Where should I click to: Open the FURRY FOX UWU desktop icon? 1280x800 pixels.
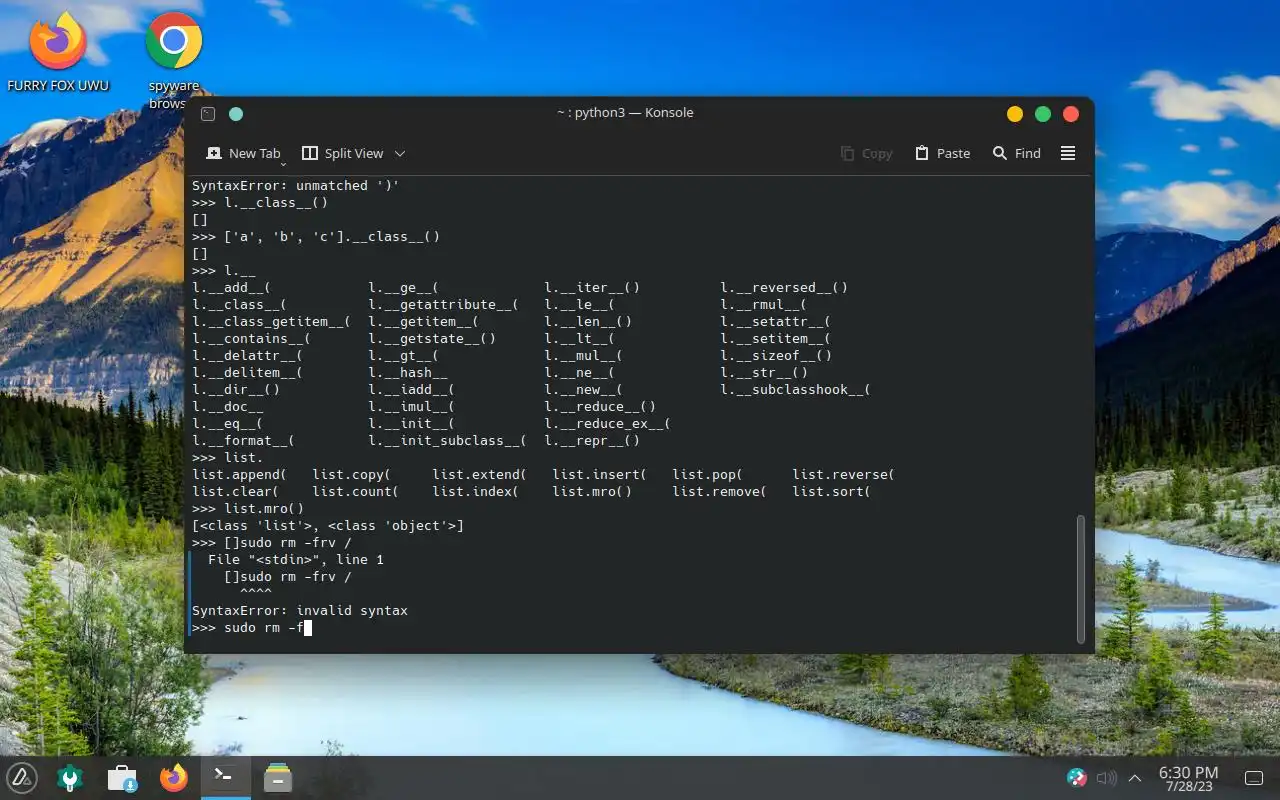point(58,52)
